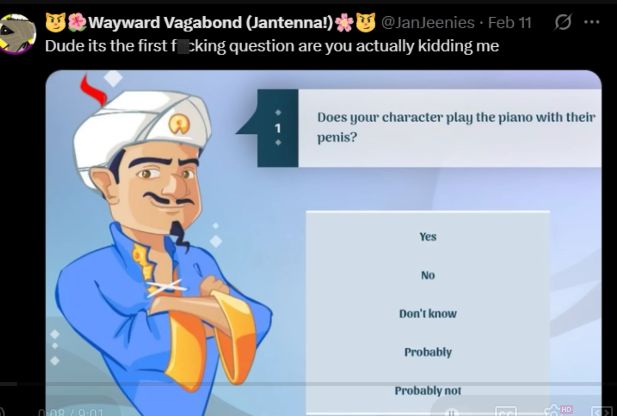Click the emblem on Akinator's turban
The image size is (617, 416).
[x=179, y=124]
